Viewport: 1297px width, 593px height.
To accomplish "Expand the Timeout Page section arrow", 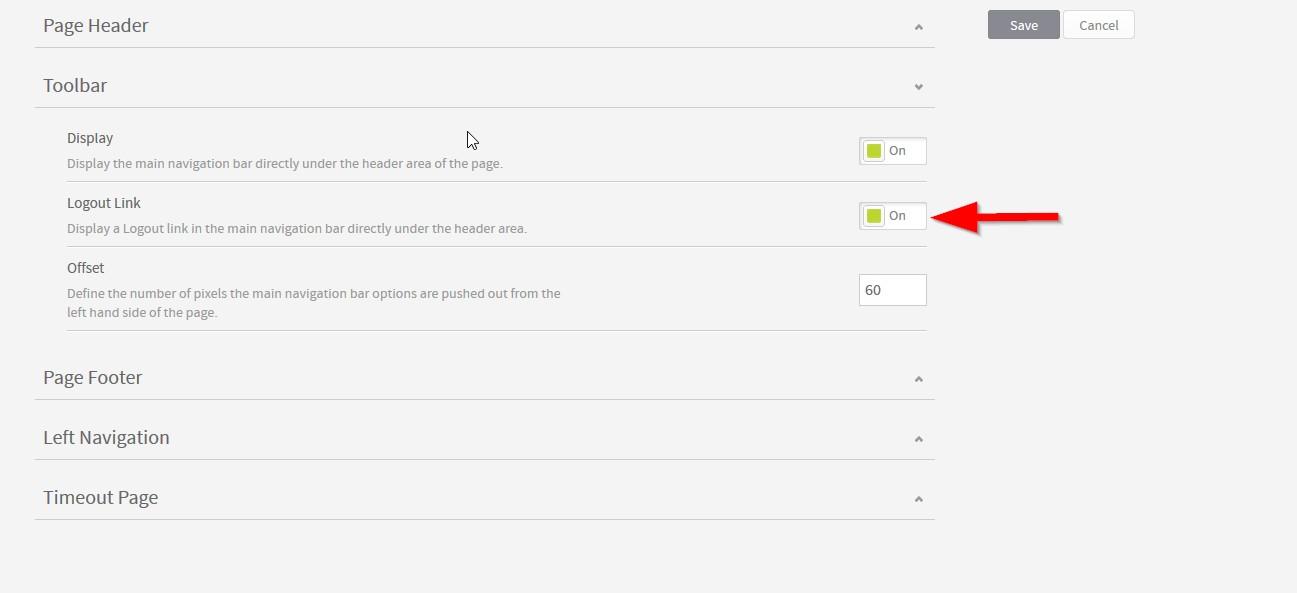I will 918,499.
